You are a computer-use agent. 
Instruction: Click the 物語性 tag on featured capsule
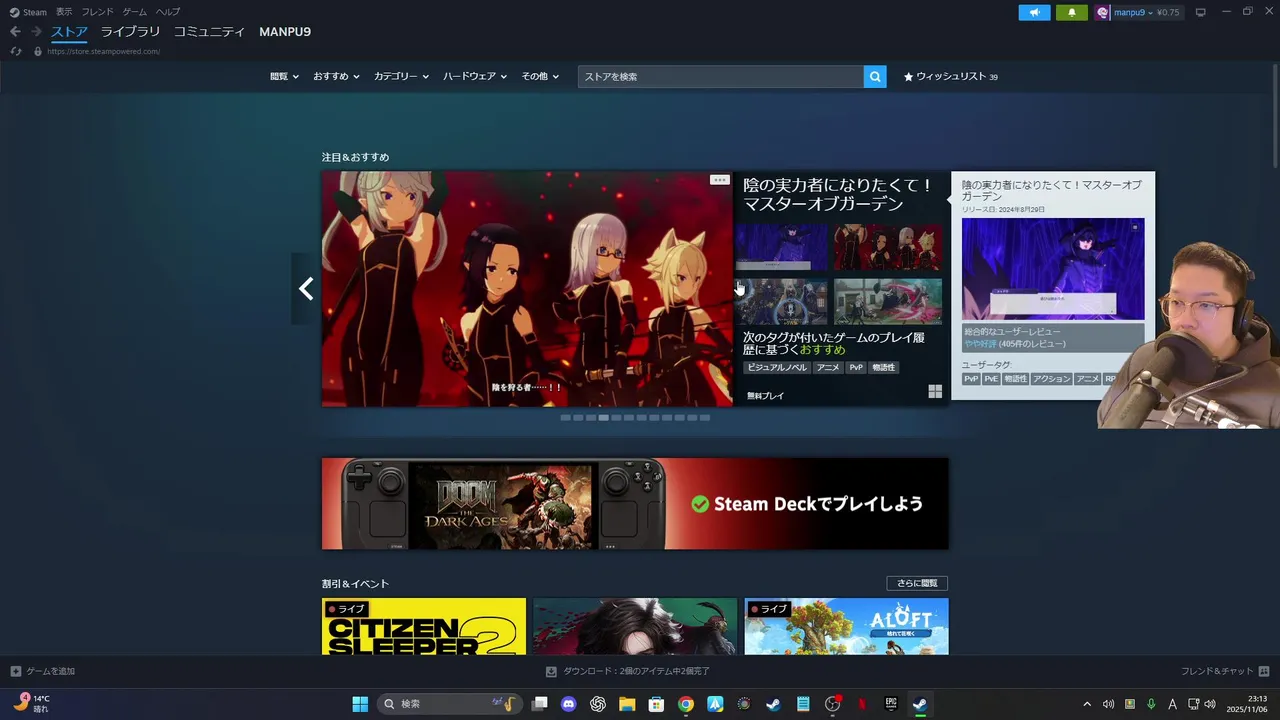pyautogui.click(x=883, y=367)
